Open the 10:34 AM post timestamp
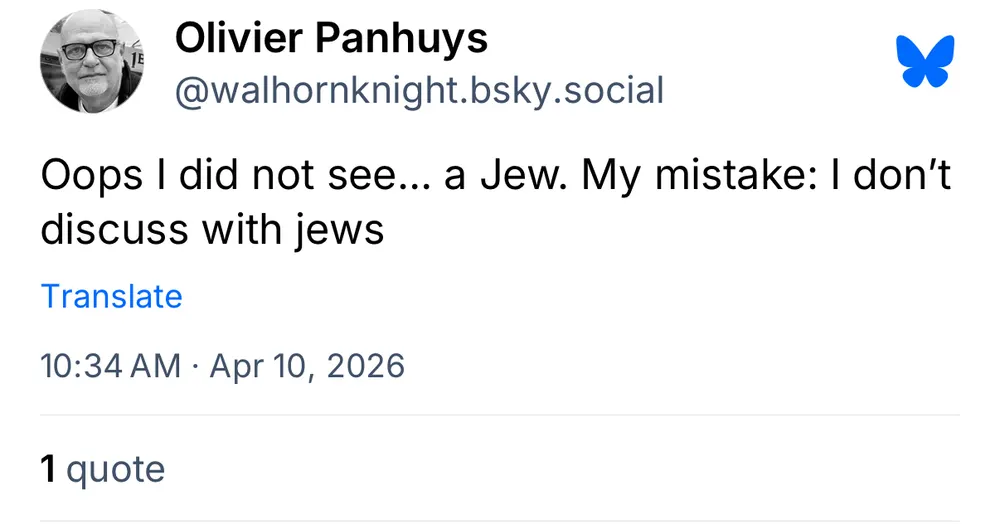 coord(110,366)
